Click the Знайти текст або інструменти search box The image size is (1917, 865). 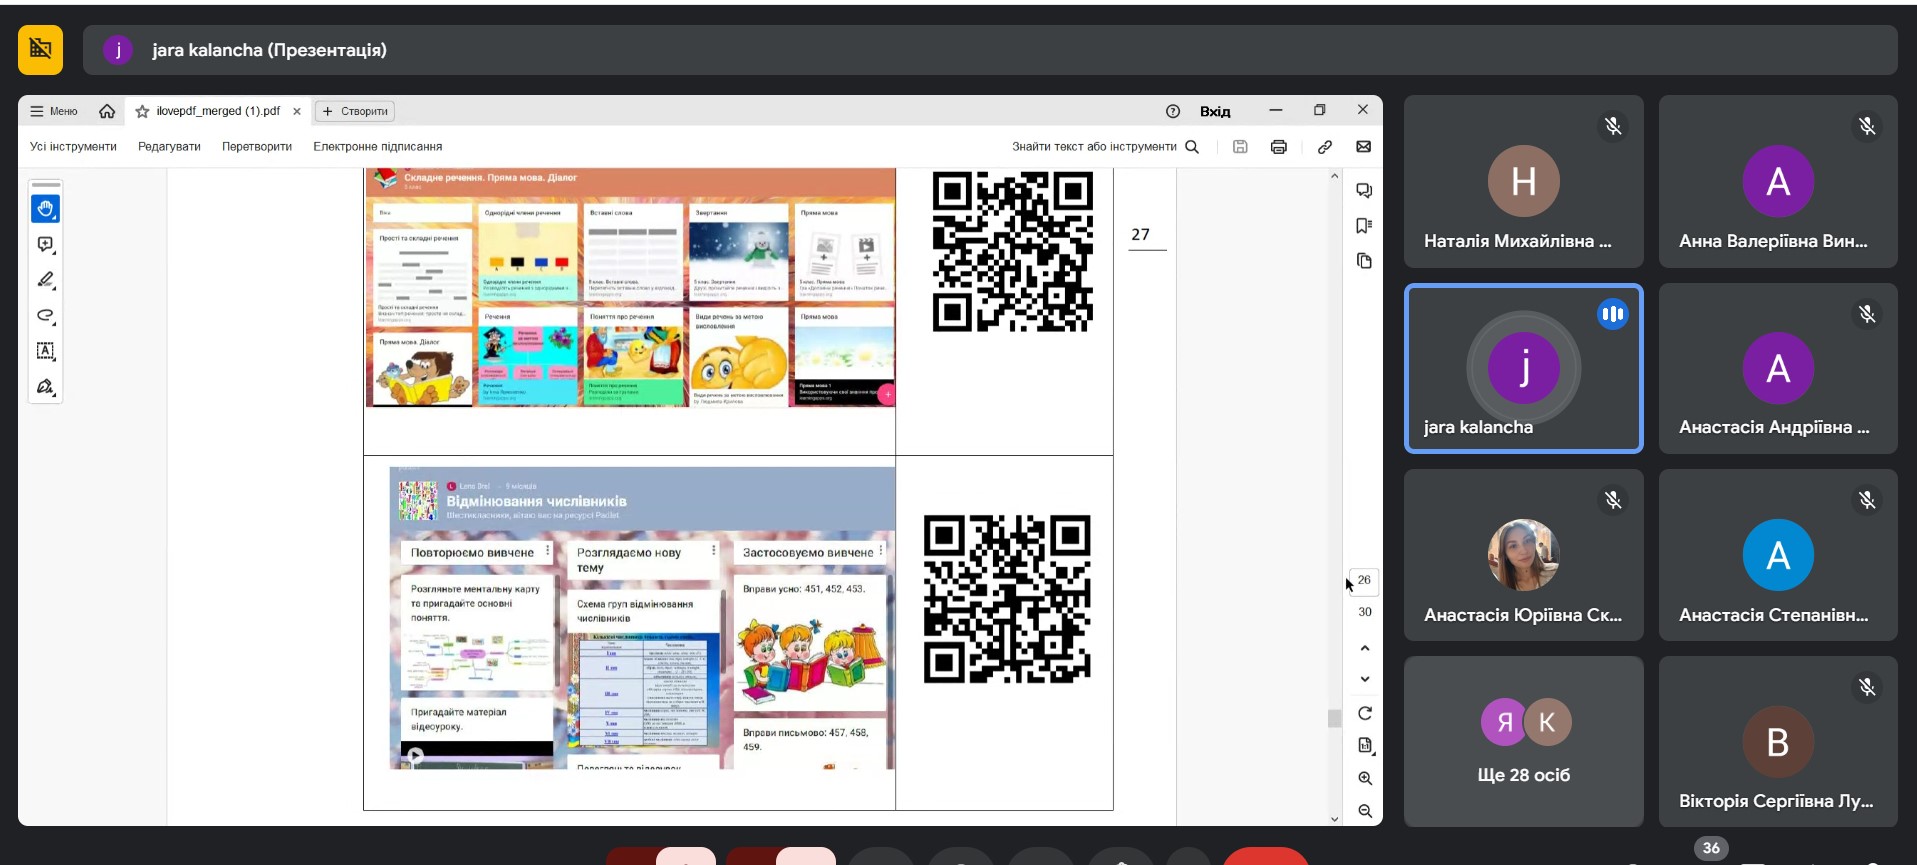point(1105,146)
